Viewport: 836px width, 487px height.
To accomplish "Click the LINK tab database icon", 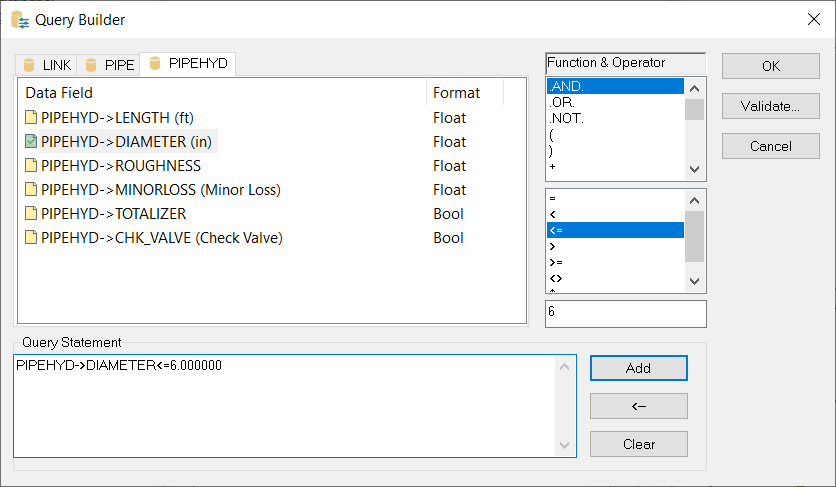I will [x=29, y=65].
